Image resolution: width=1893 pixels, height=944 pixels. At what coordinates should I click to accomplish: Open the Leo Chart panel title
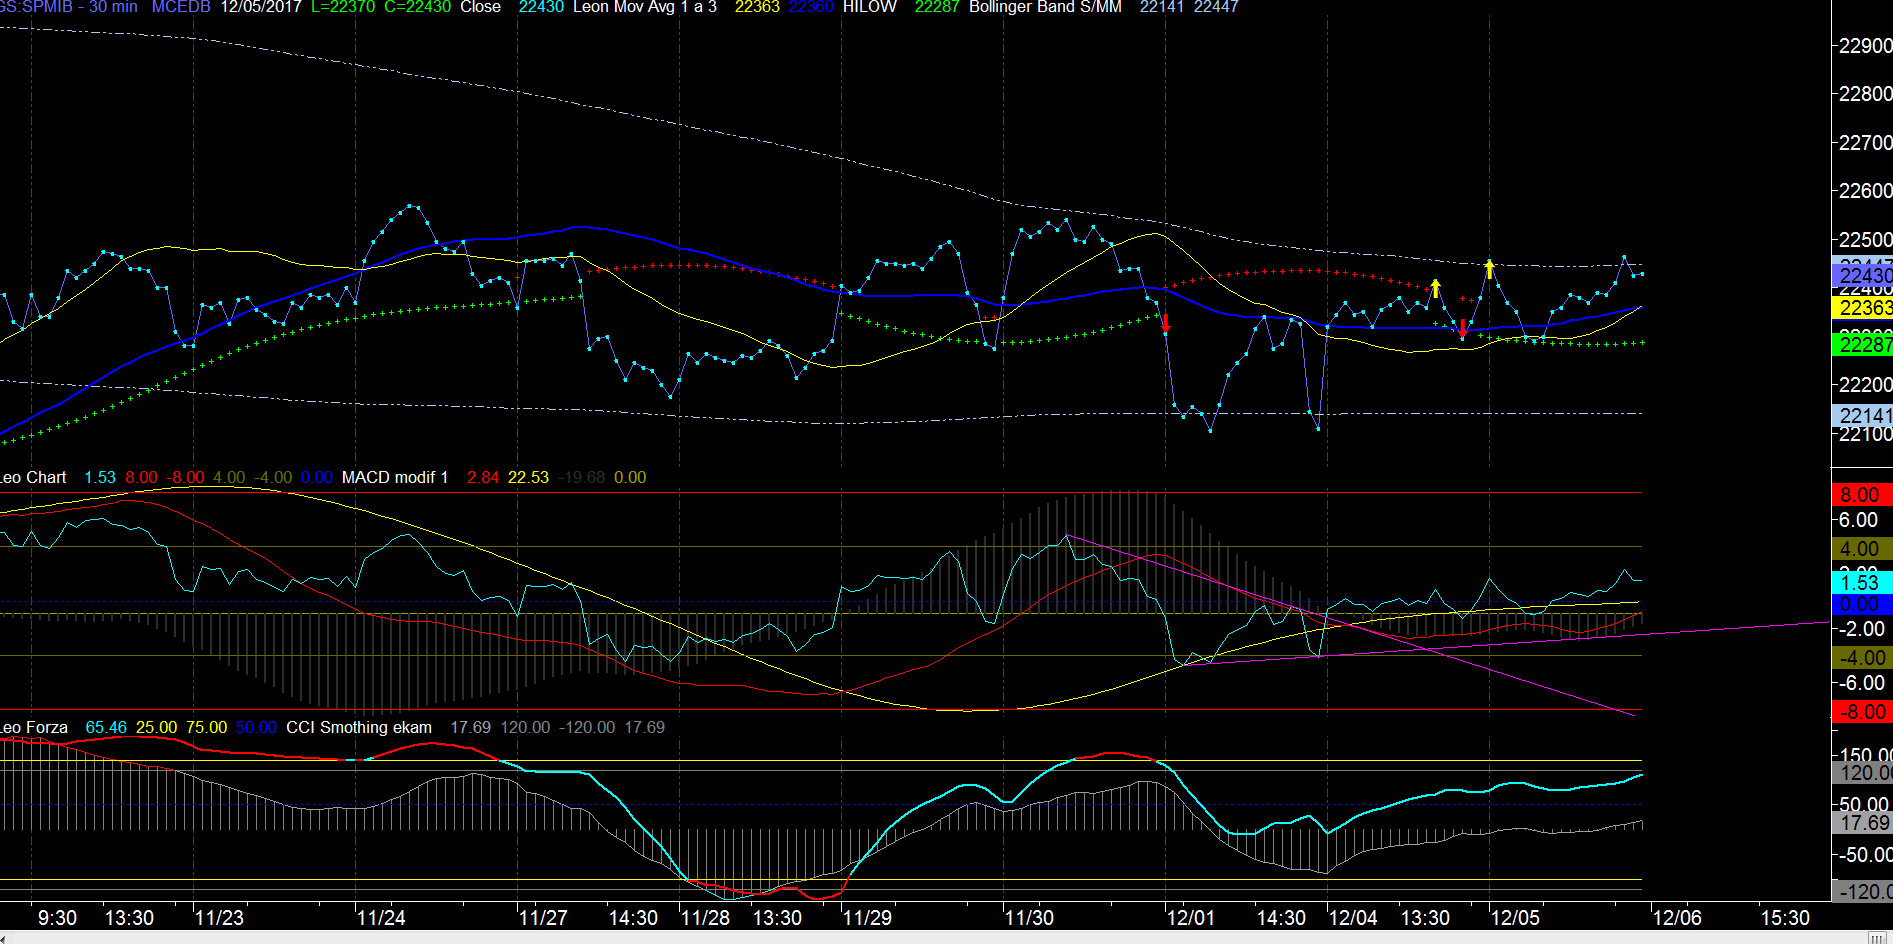click(x=33, y=478)
